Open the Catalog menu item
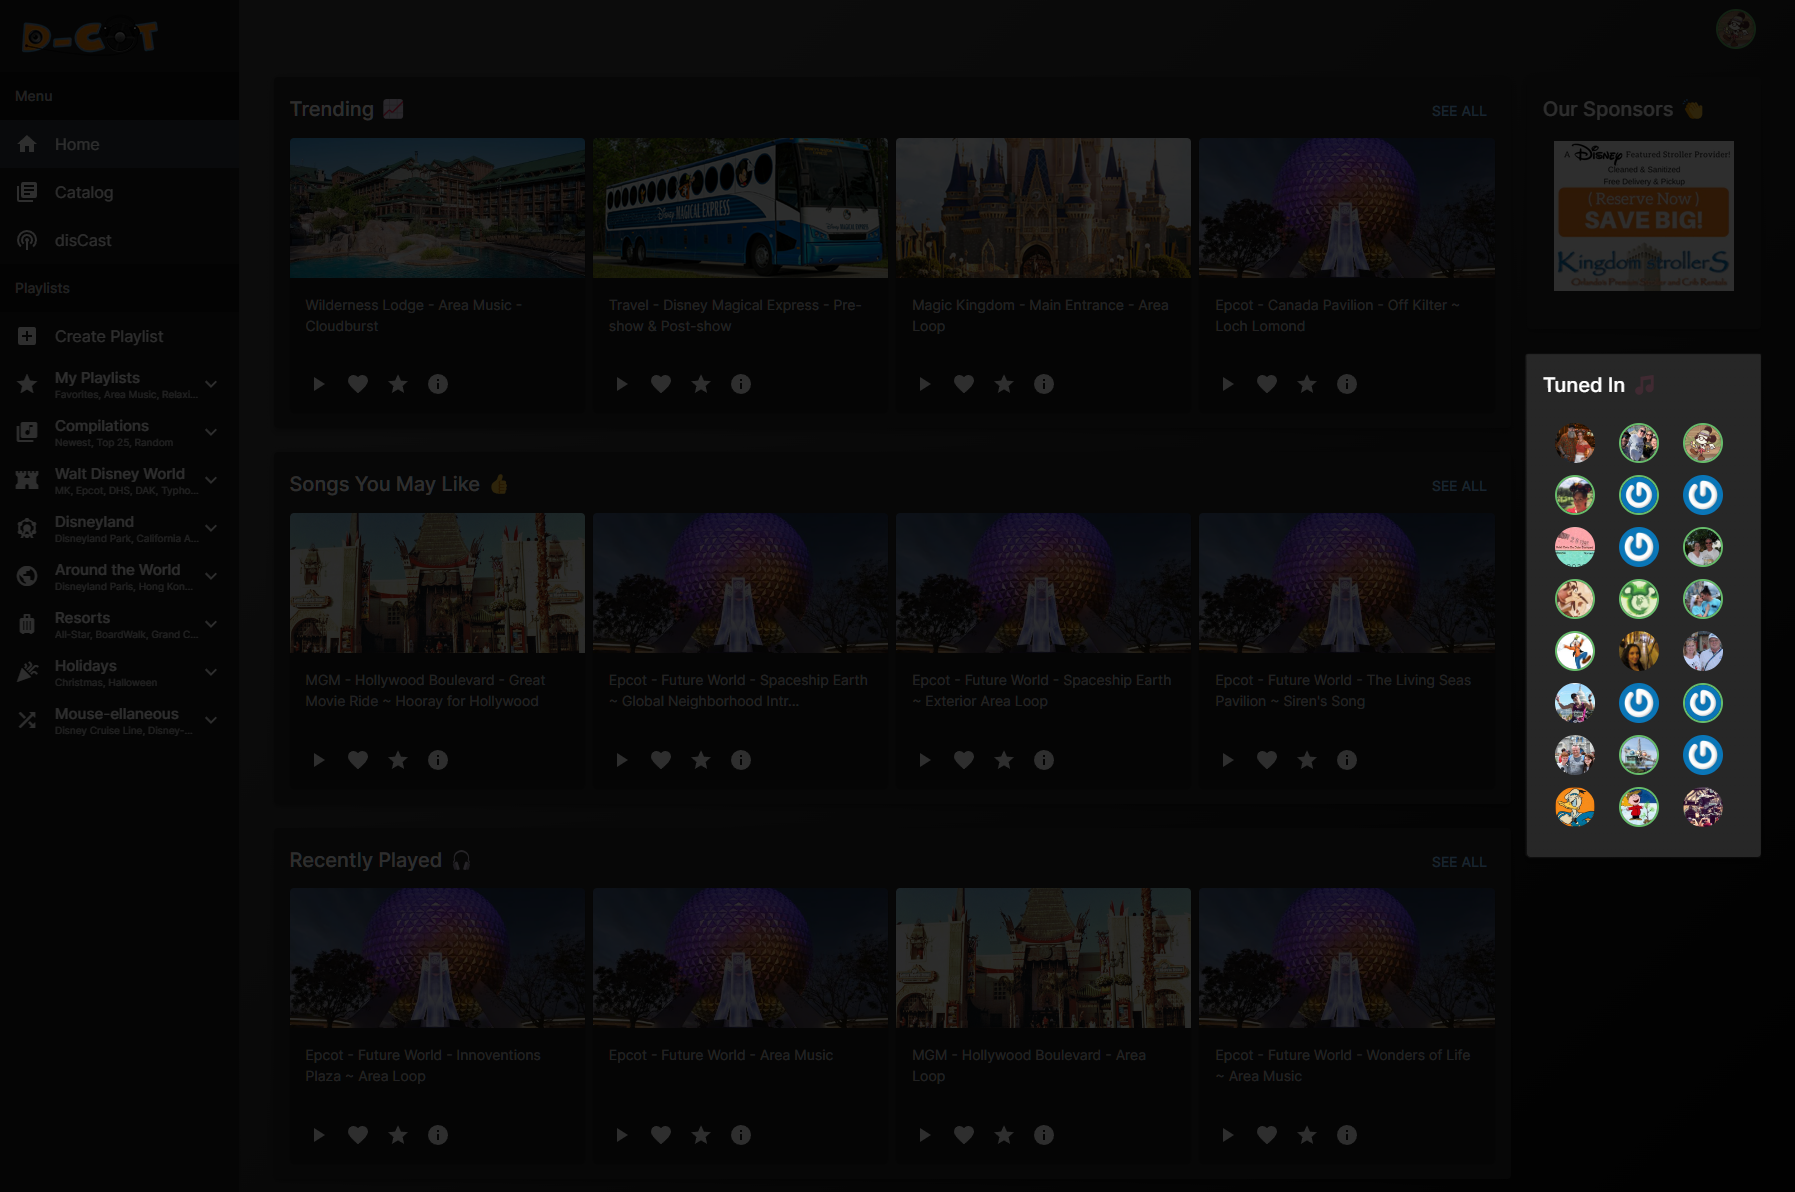1795x1192 pixels. coord(84,192)
